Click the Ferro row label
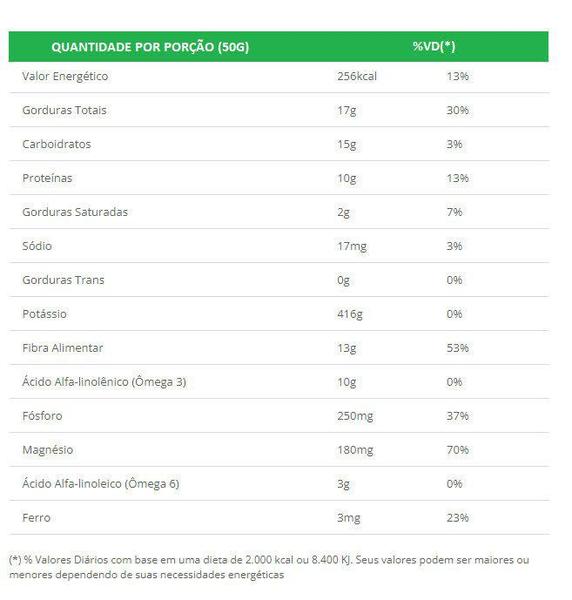The width and height of the screenshot is (572, 600). click(x=36, y=518)
